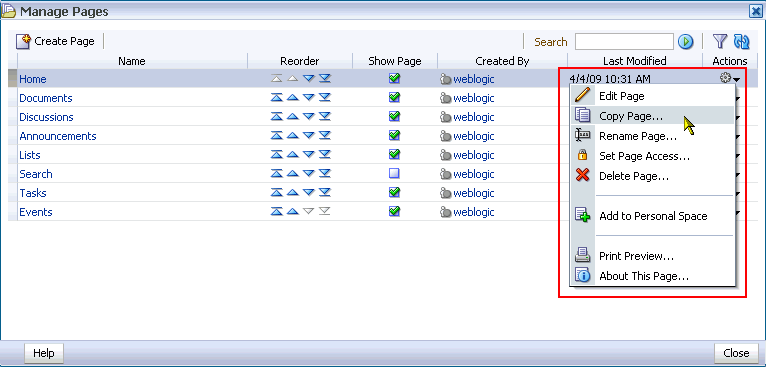Sort by Last Modified column header

click(635, 61)
